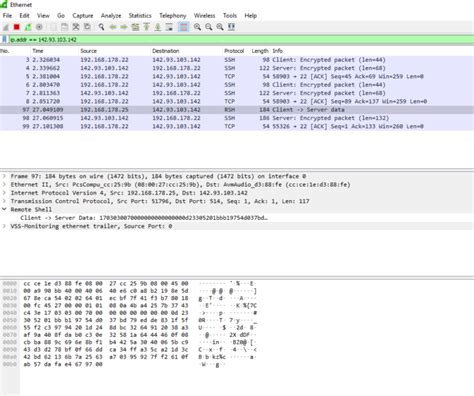Click the Start capture shark fin icon
Viewport: 474px width, 396px height.
point(6,27)
